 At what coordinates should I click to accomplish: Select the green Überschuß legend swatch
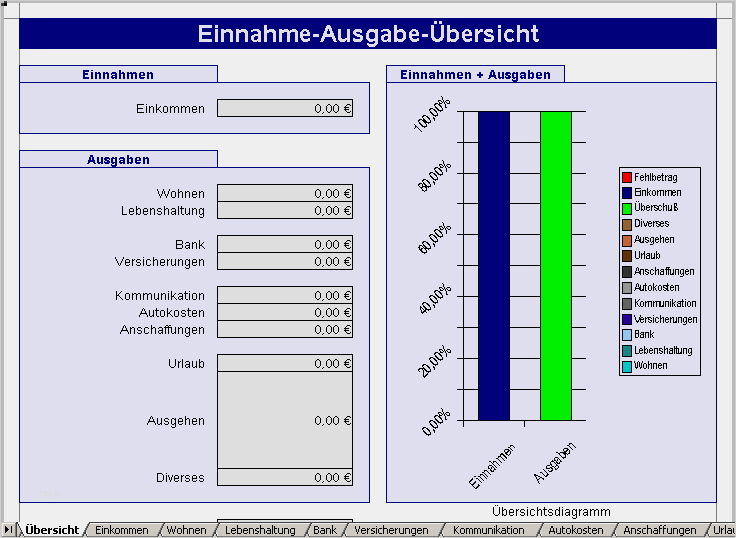627,208
